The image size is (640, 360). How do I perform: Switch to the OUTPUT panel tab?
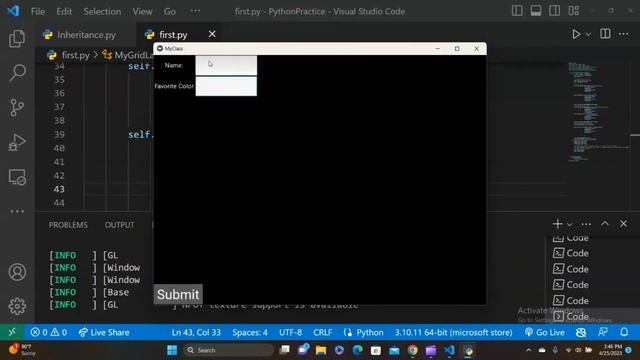(119, 225)
